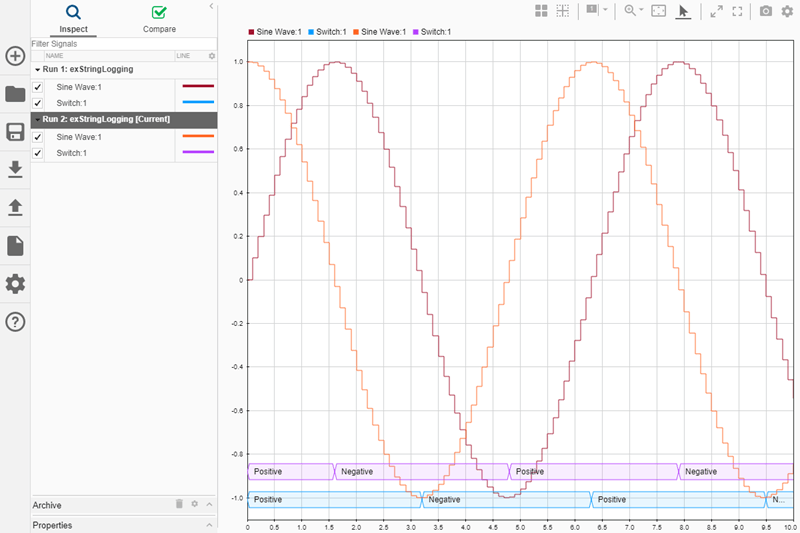This screenshot has height=533, width=800.
Task: Click the save icon in left sidebar
Action: click(x=15, y=133)
